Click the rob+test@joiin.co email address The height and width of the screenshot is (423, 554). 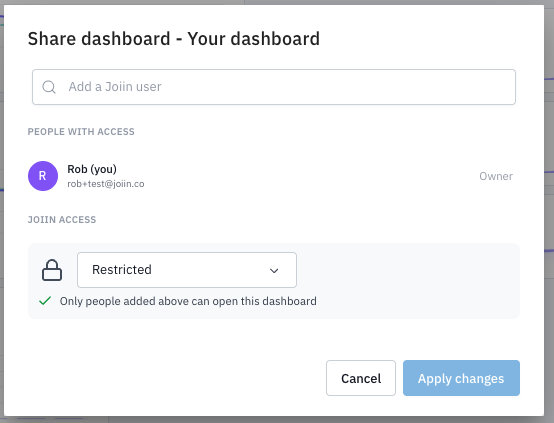(106, 184)
